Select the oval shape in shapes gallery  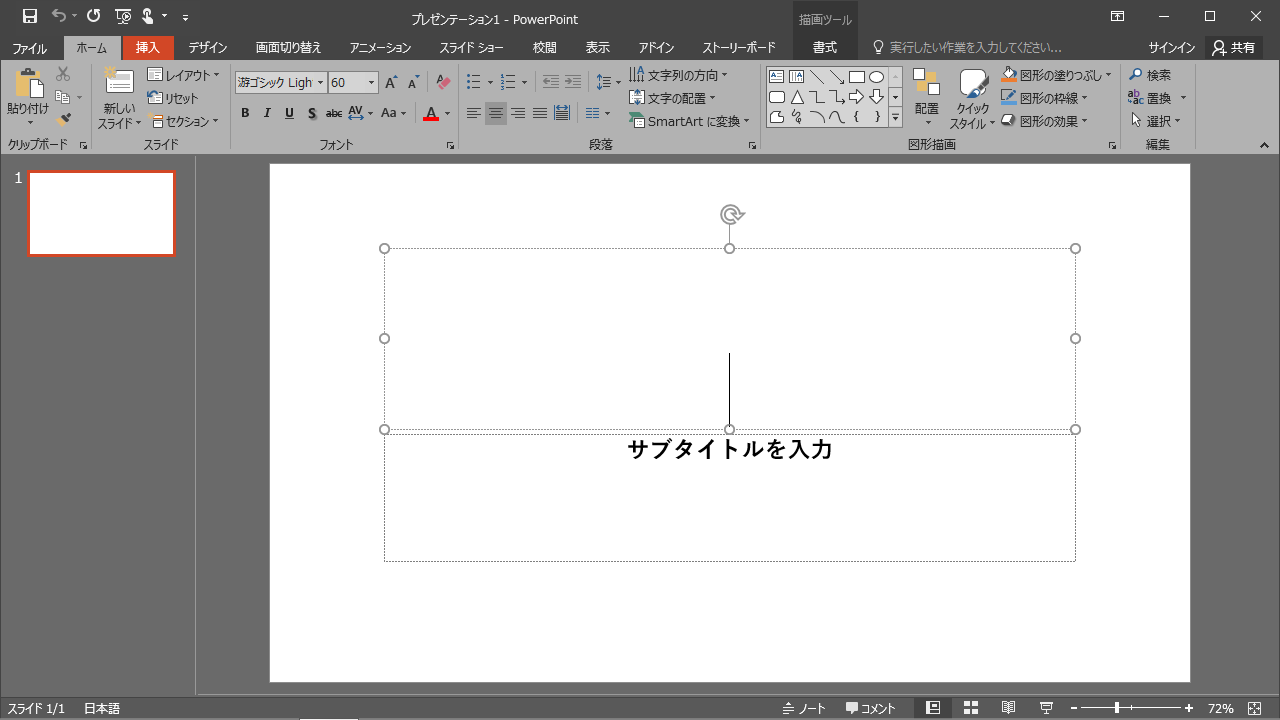point(877,77)
